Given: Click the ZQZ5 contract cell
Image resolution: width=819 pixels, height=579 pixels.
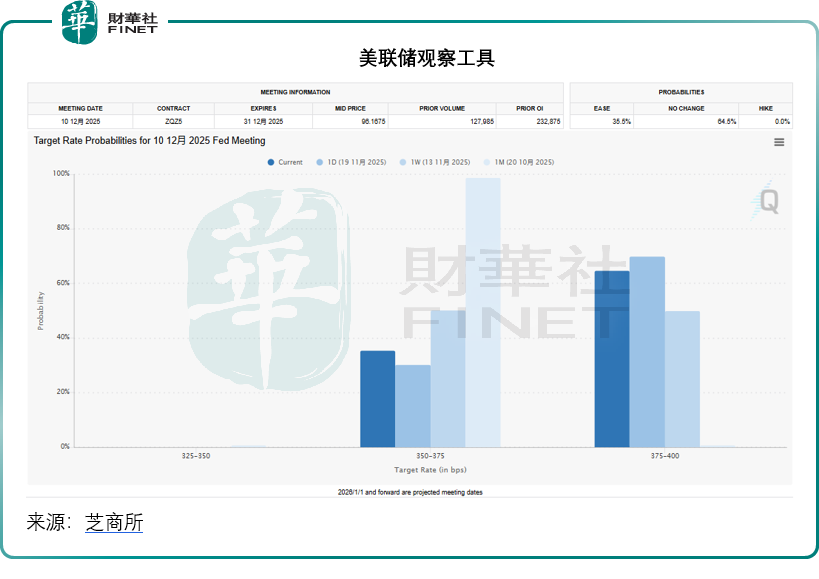Looking at the screenshot, I should coord(173,121).
